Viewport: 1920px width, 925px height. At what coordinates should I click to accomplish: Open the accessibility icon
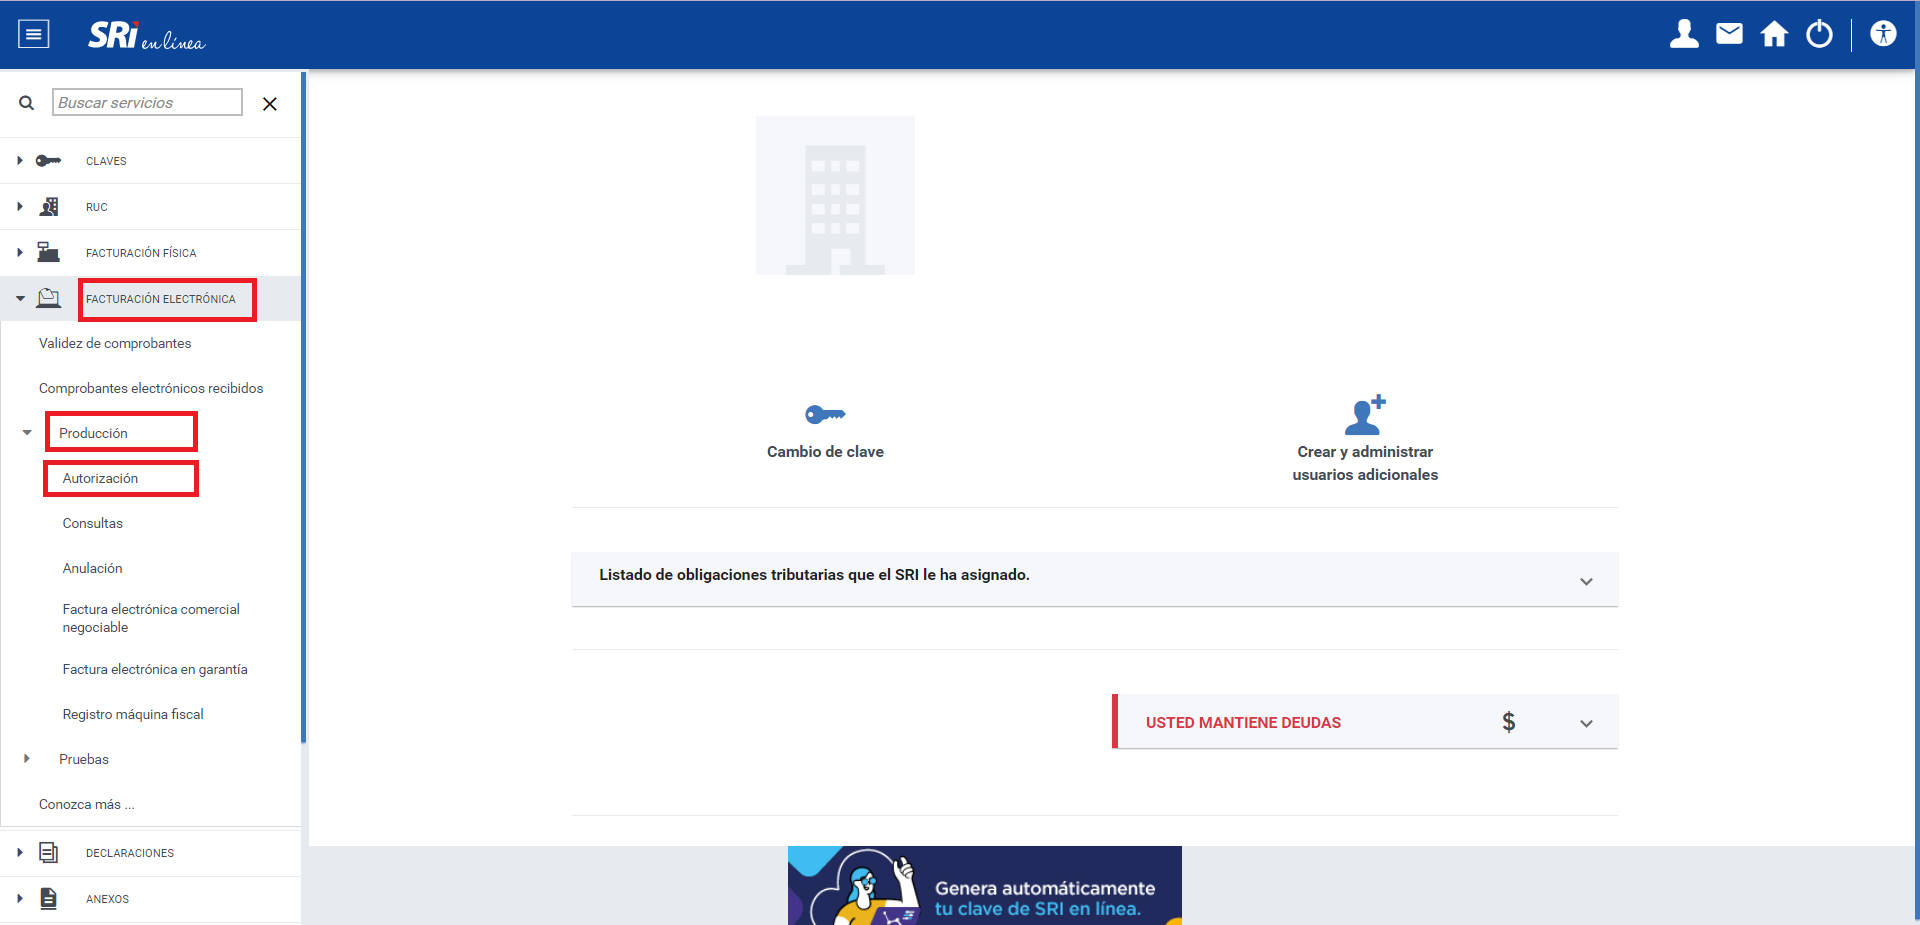[1883, 34]
